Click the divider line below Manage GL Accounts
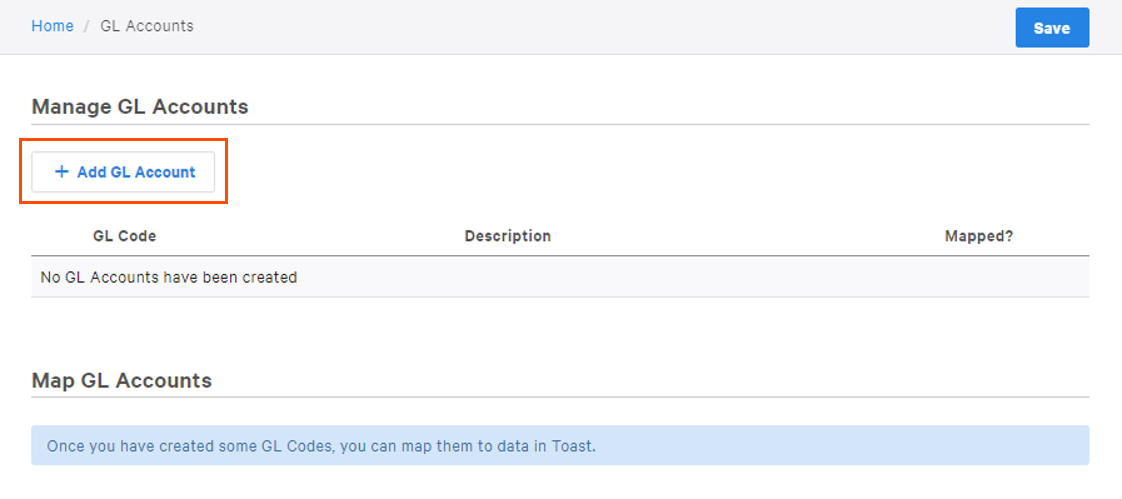Viewport: 1122px width, 499px height. click(x=560, y=125)
